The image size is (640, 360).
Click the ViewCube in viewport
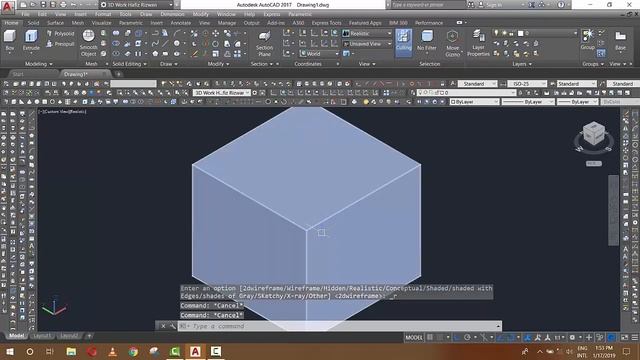pos(593,133)
